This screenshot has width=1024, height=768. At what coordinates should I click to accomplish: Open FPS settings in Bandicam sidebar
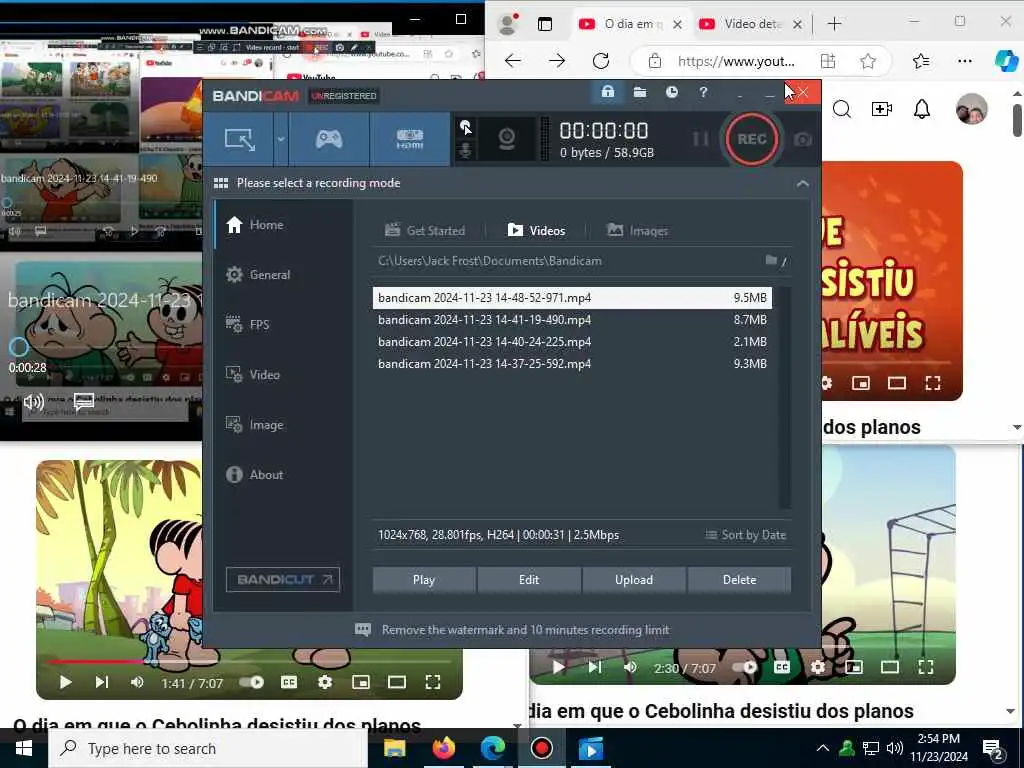pos(283,325)
